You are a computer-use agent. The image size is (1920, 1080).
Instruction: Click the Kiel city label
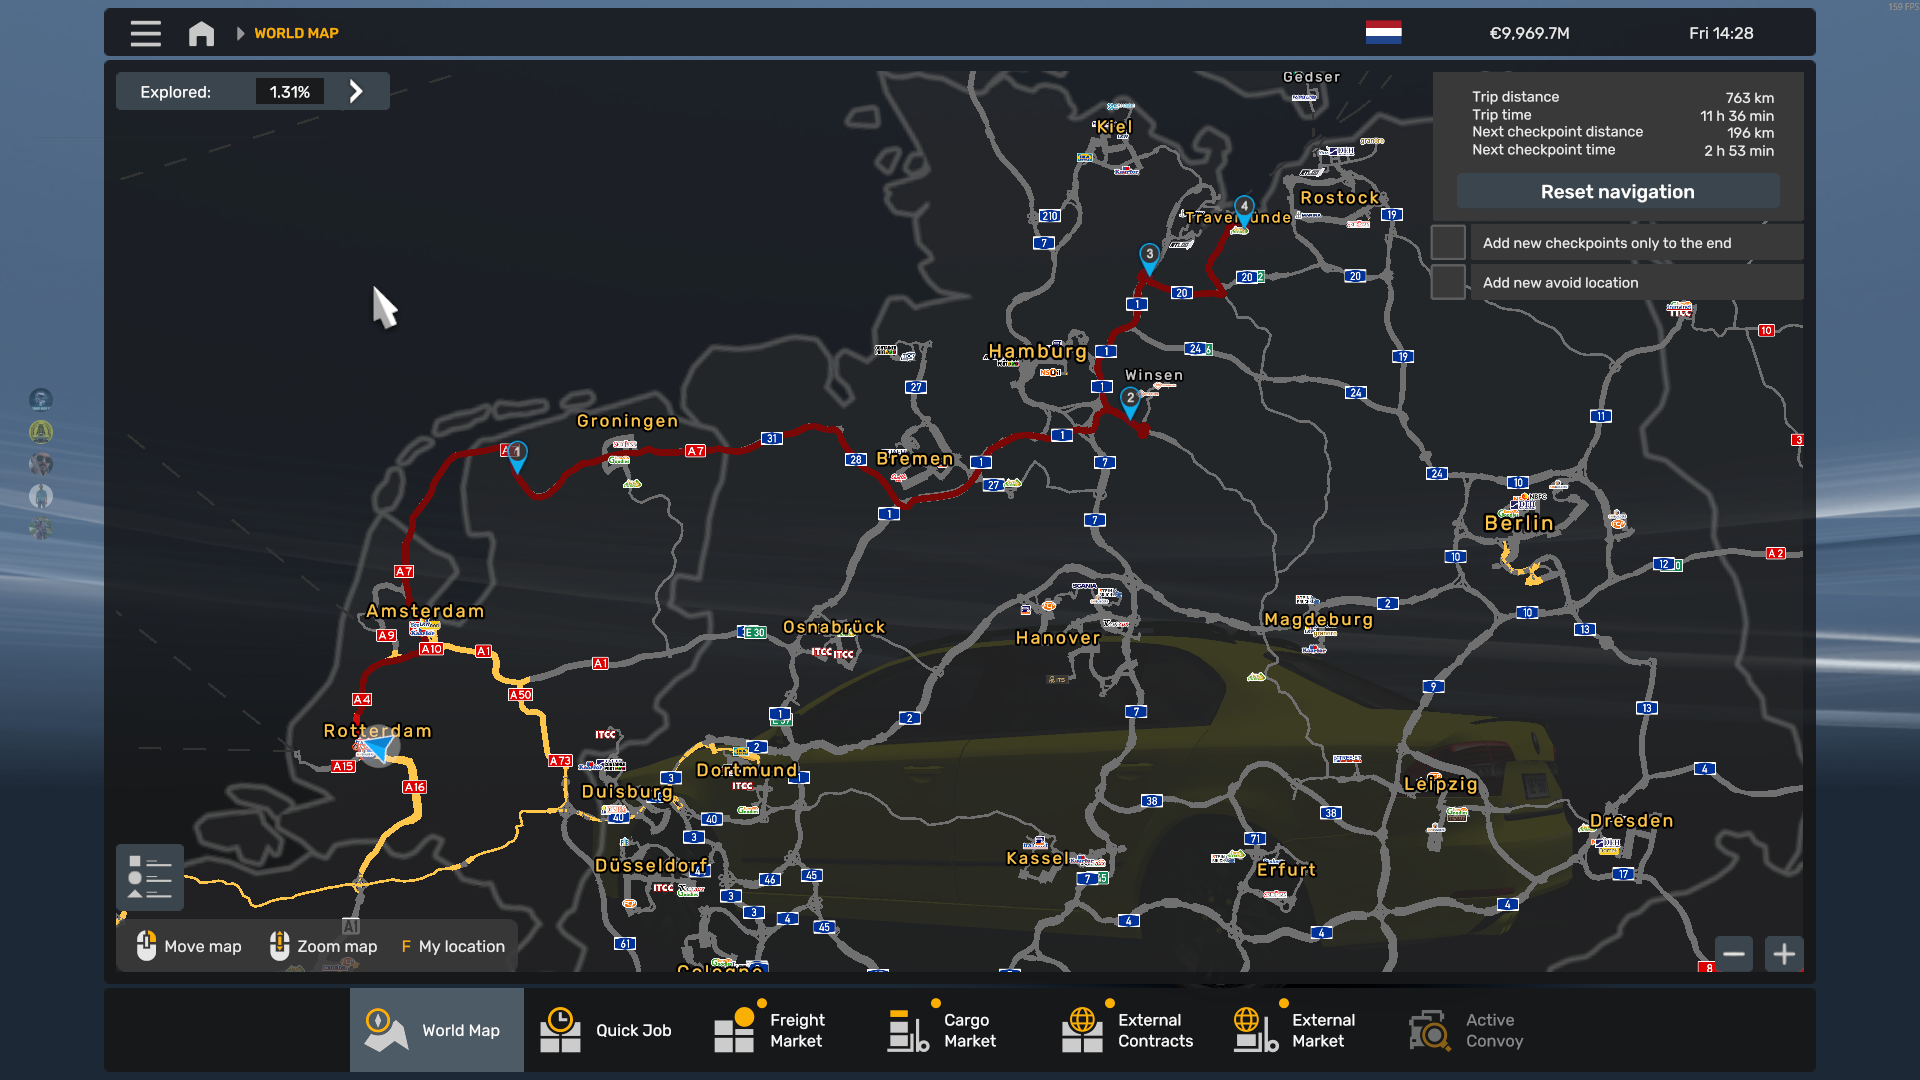tap(1114, 127)
